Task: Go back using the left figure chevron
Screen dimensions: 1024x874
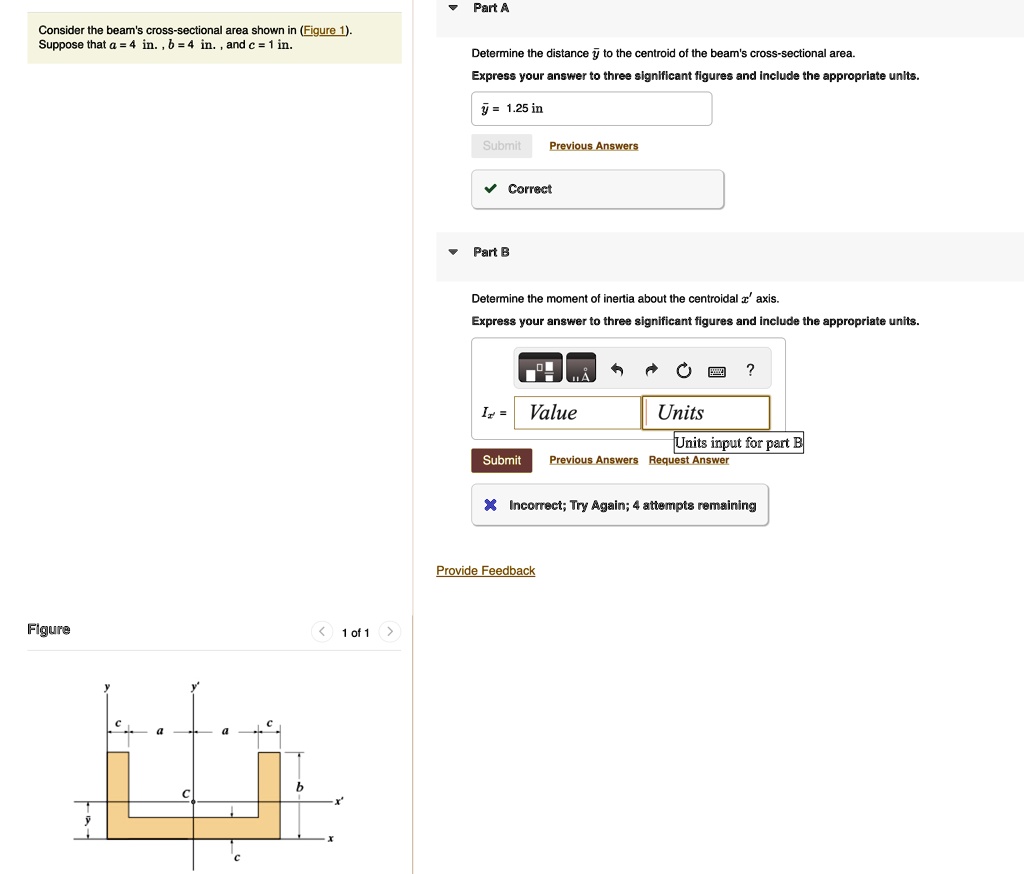Action: tap(322, 632)
